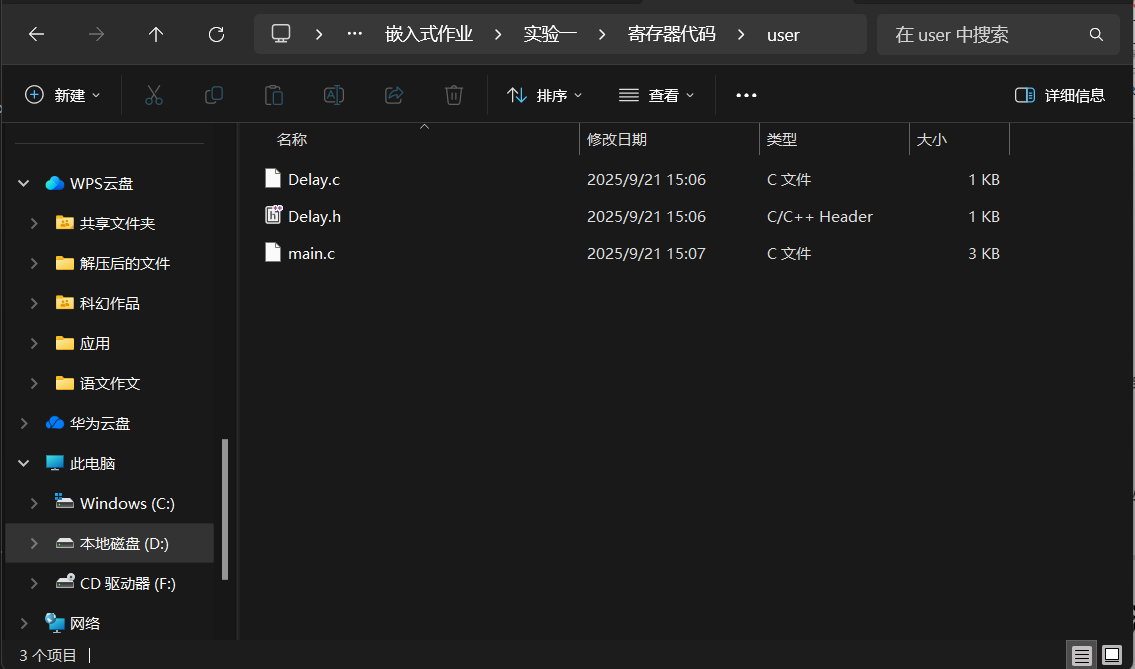
Task: Open the See more ellipsis menu
Action: (x=746, y=95)
